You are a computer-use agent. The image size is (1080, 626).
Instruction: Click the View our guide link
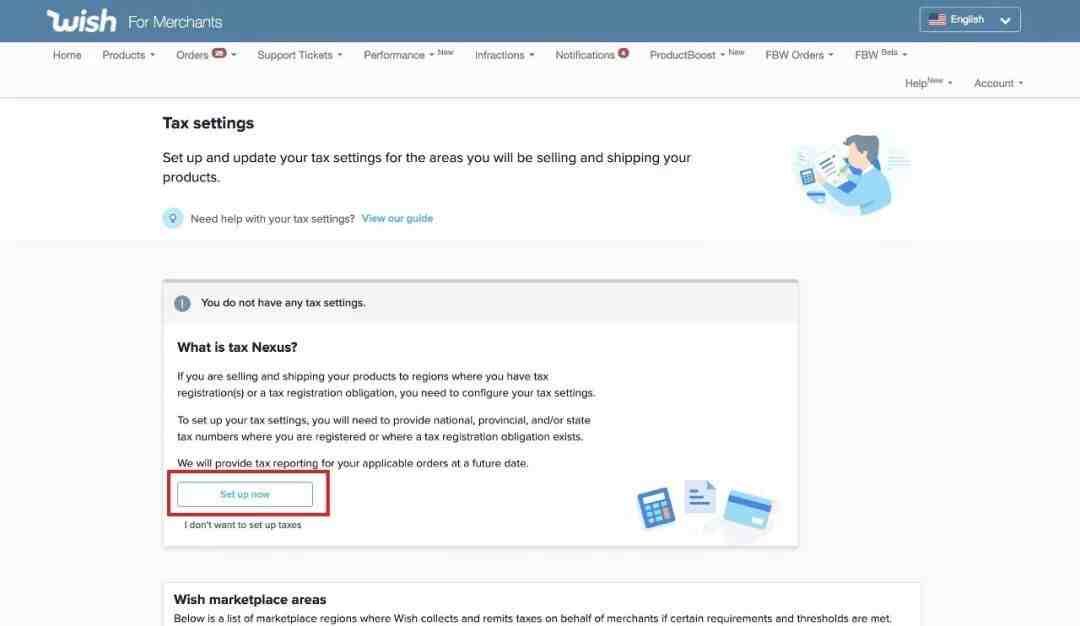click(x=397, y=218)
